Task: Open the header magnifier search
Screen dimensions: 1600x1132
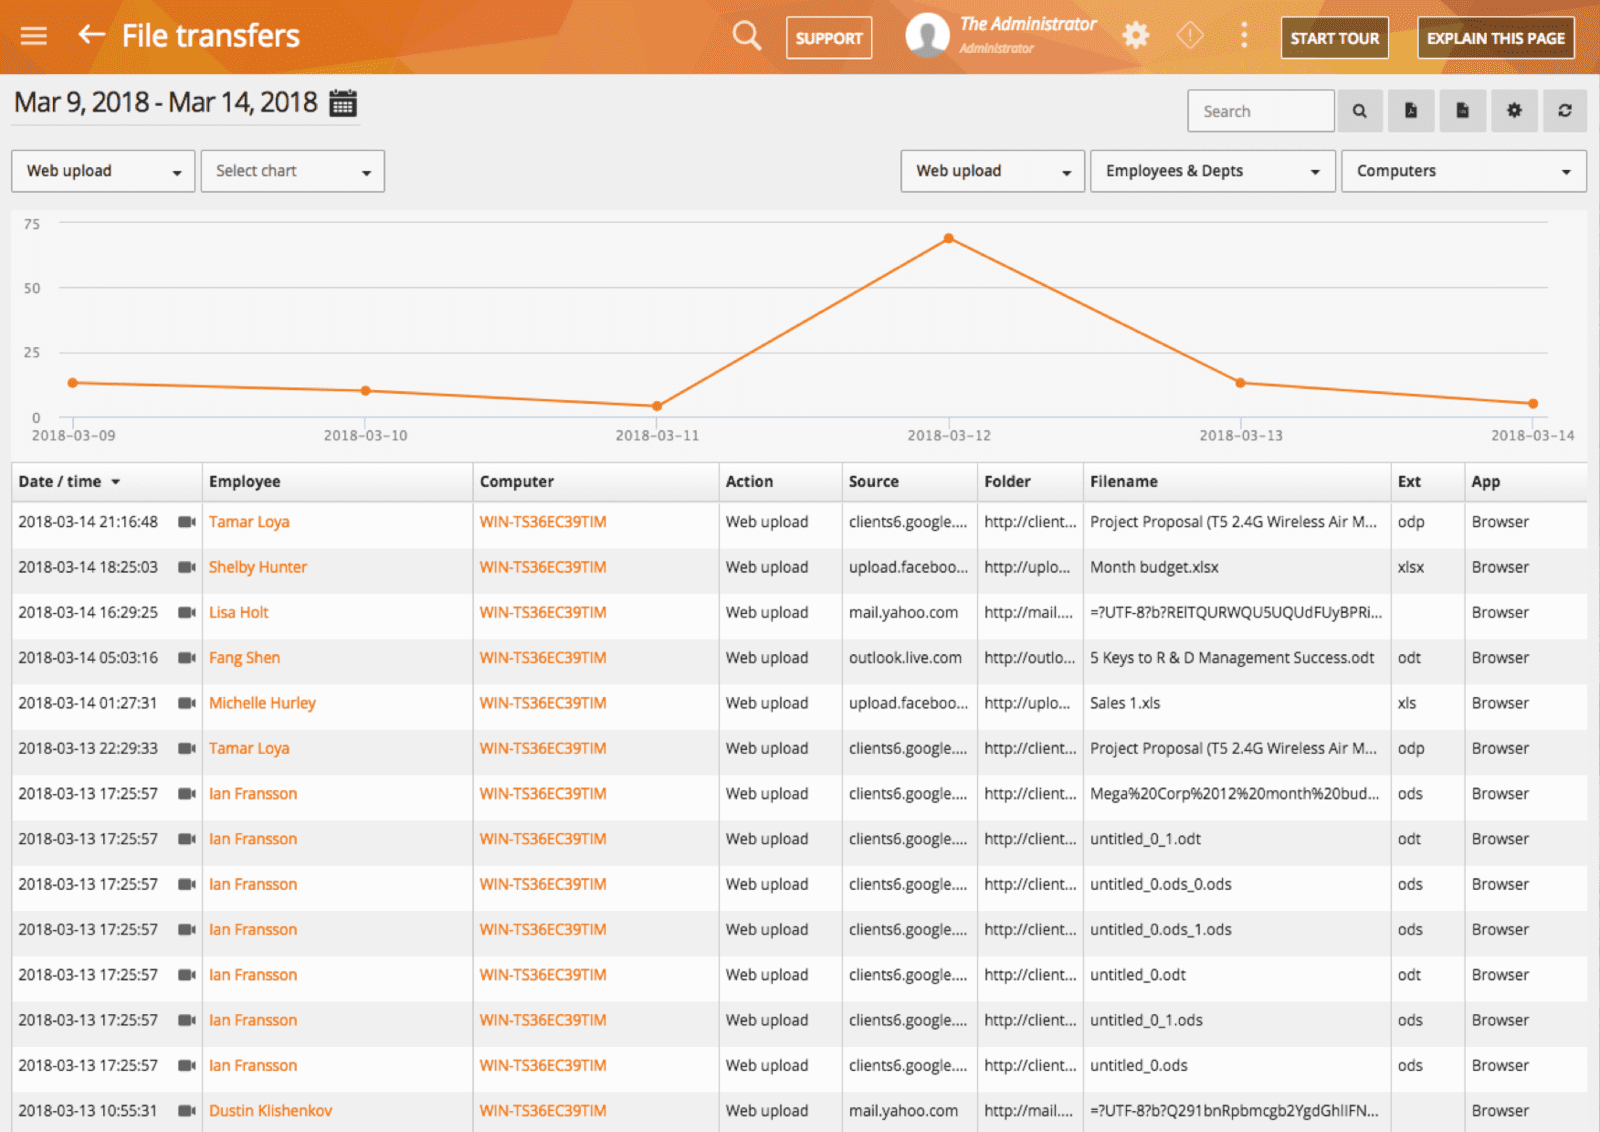Action: (746, 36)
